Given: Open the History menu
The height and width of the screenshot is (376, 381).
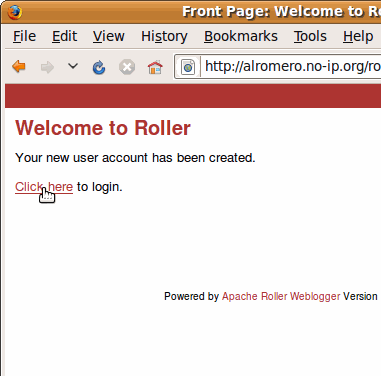Looking at the screenshot, I should 164,36.
